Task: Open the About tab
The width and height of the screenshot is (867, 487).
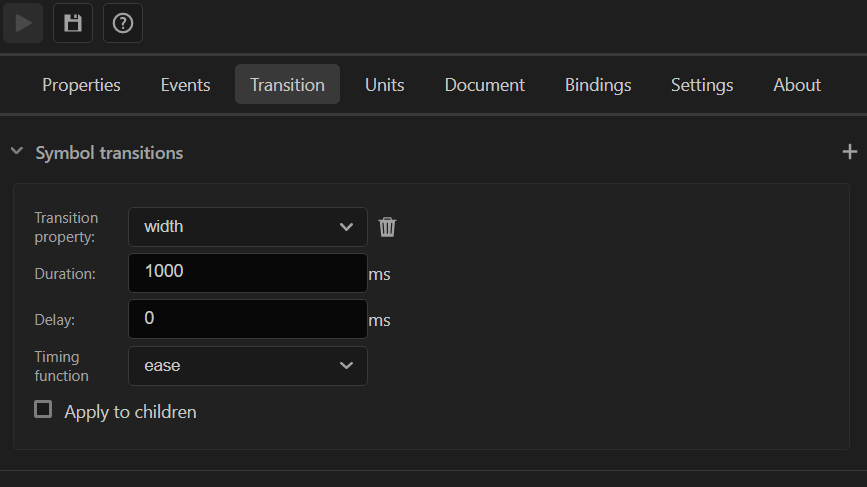Action: (797, 85)
